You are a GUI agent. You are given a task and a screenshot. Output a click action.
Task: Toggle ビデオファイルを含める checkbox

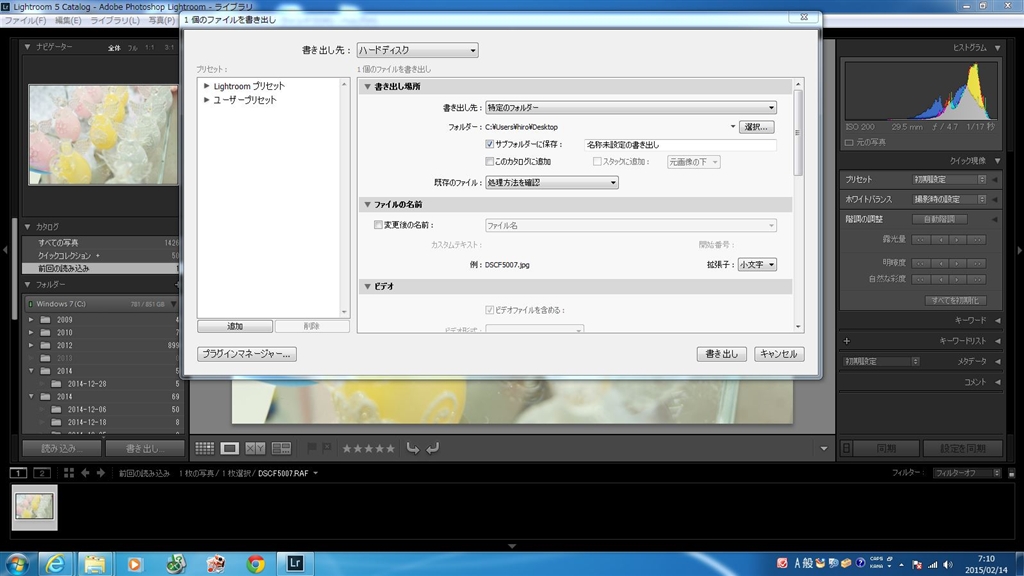tap(489, 310)
